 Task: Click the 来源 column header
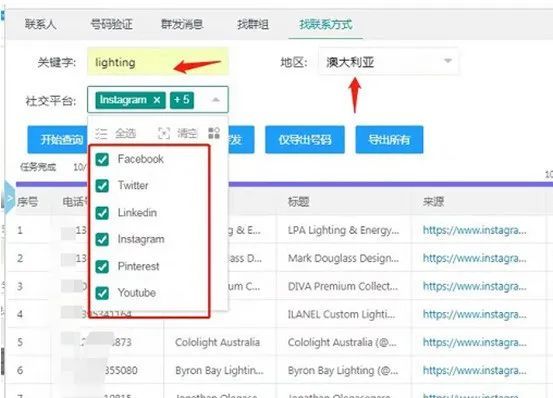[433, 202]
